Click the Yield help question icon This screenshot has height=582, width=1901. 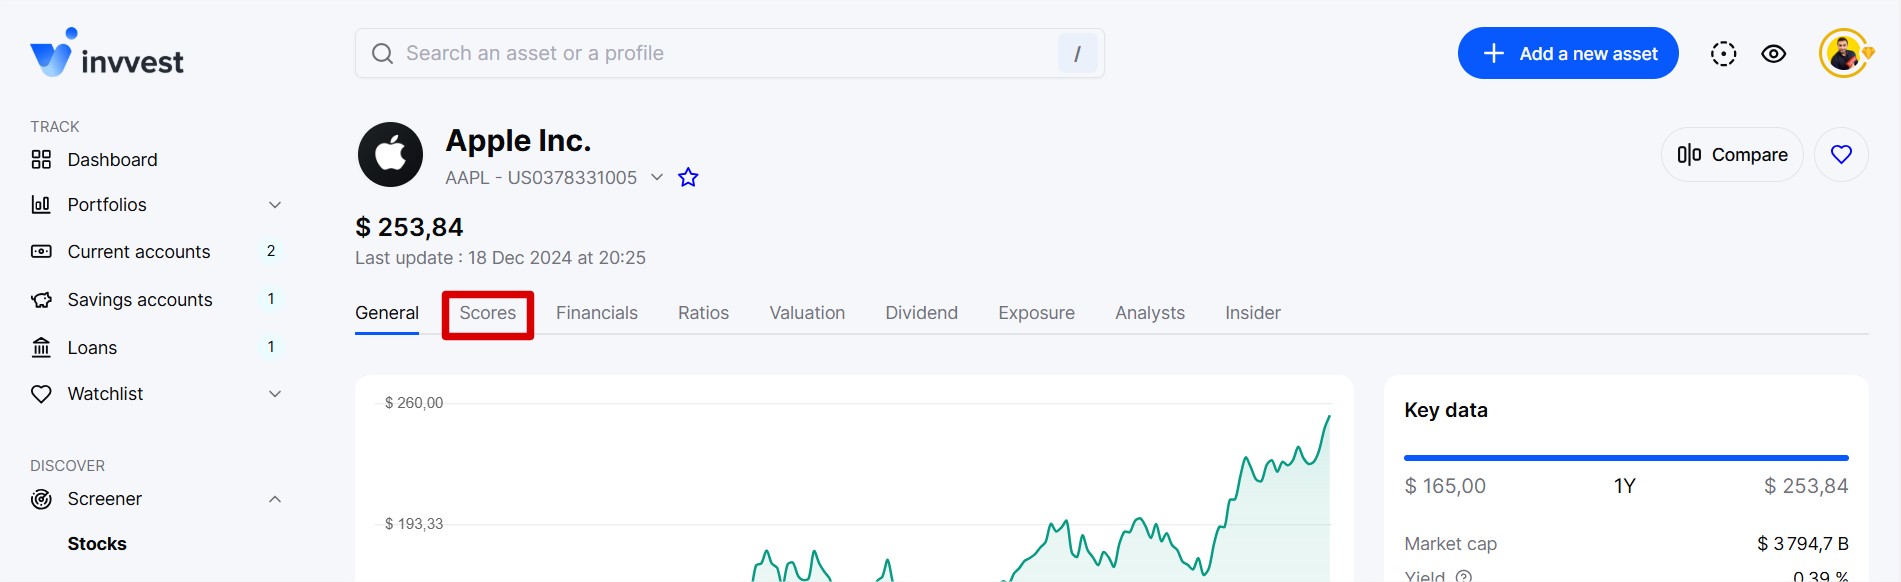[x=1464, y=576]
